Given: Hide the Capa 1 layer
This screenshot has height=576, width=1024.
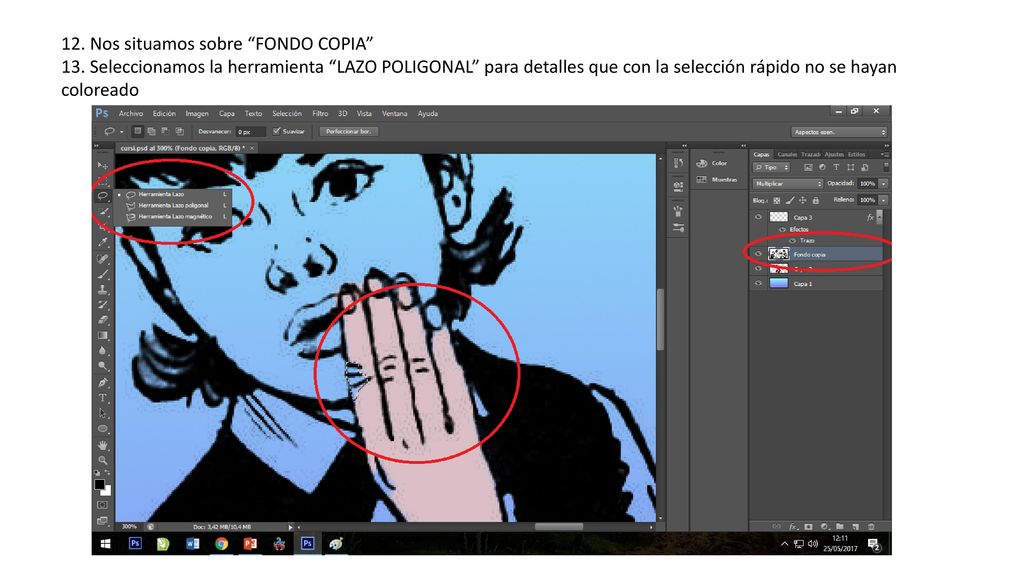Looking at the screenshot, I should (x=758, y=283).
